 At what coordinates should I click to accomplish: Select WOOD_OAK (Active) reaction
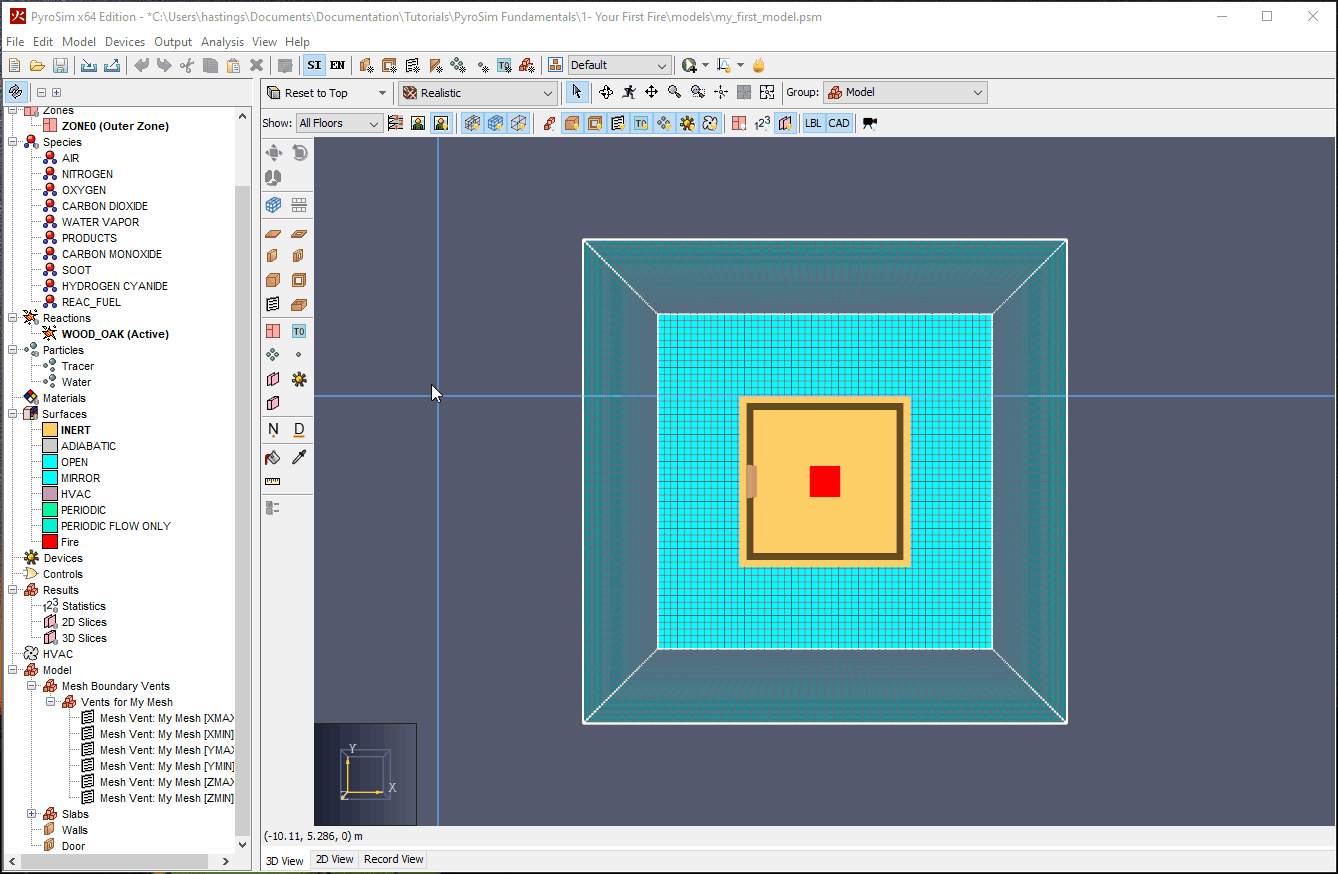115,334
